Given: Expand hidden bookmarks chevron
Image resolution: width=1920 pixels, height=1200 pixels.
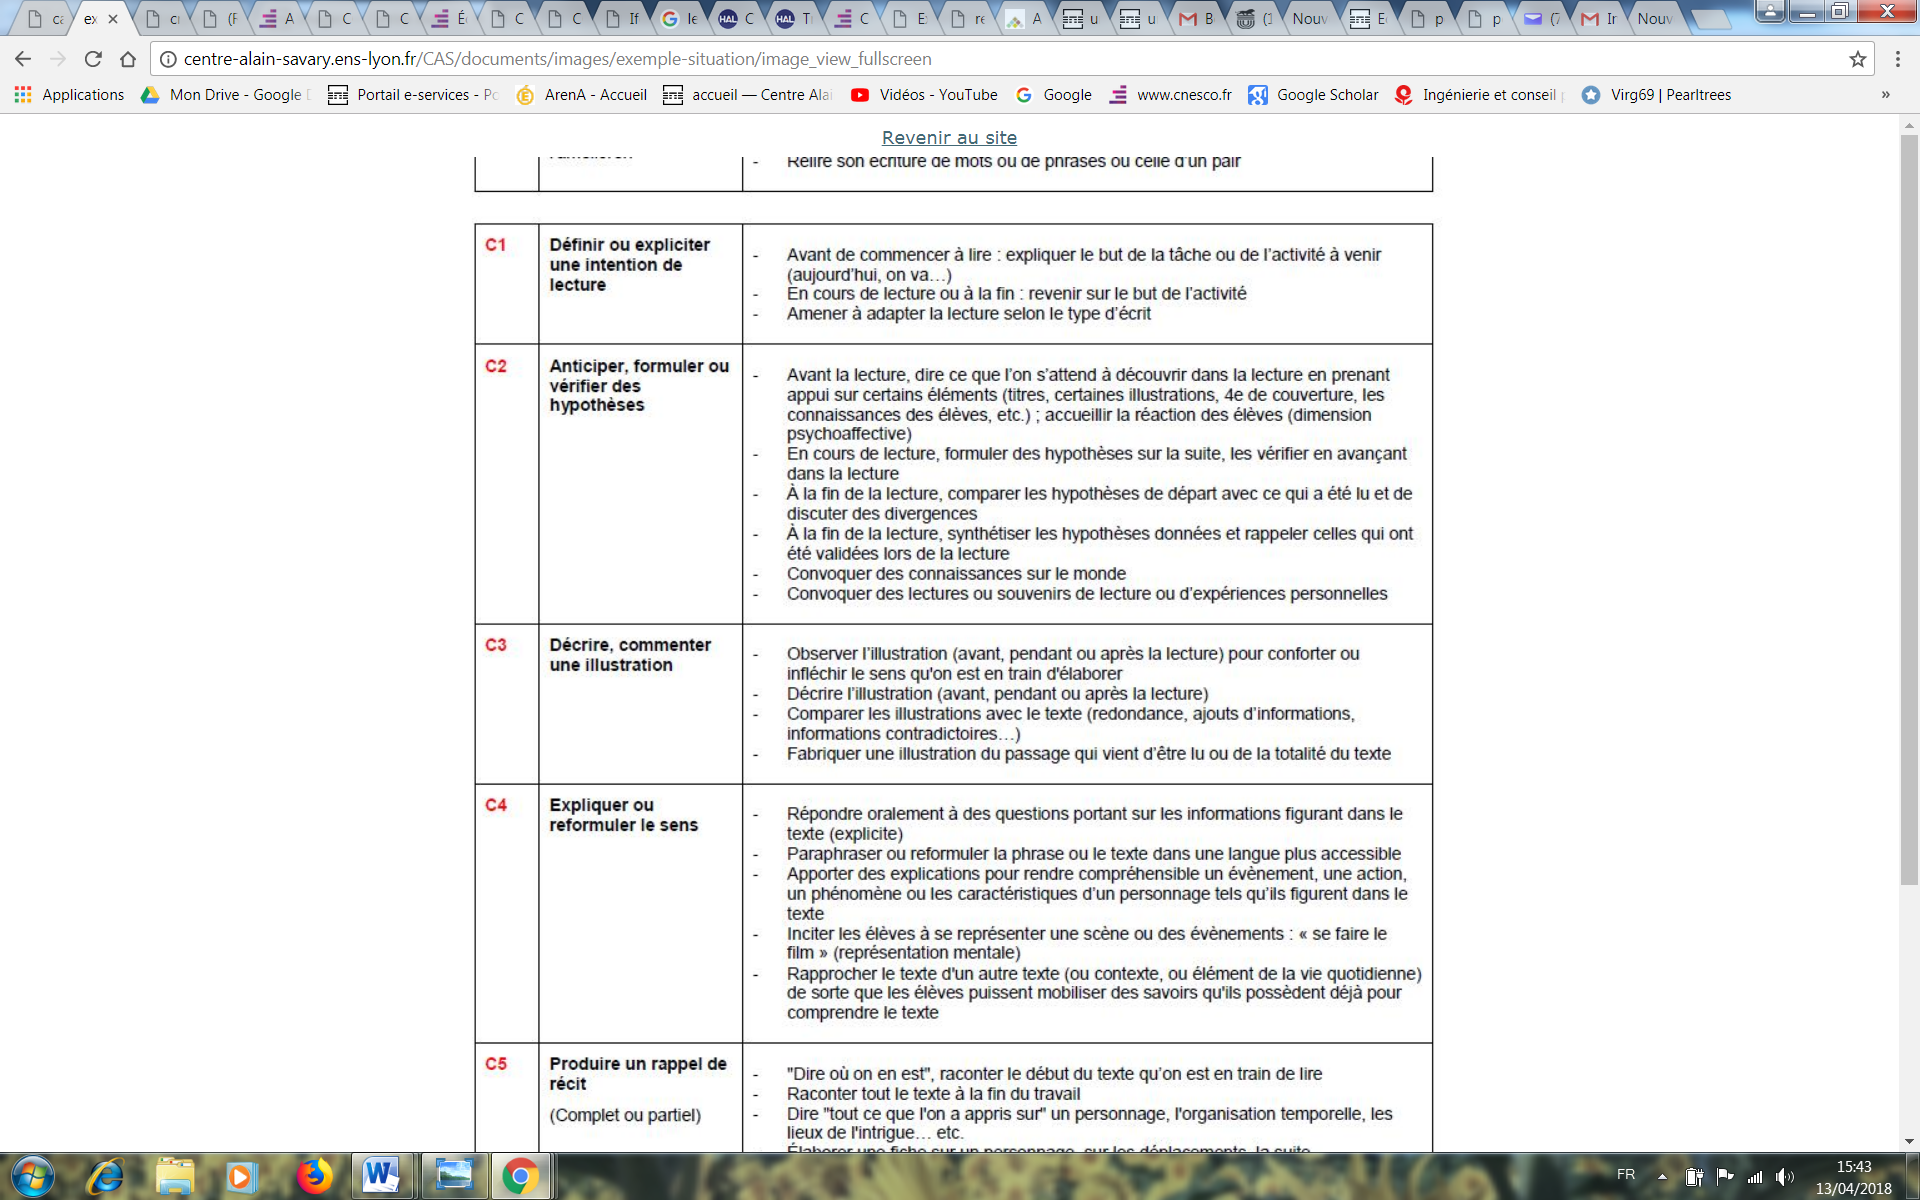Looking at the screenshot, I should coord(1885,95).
